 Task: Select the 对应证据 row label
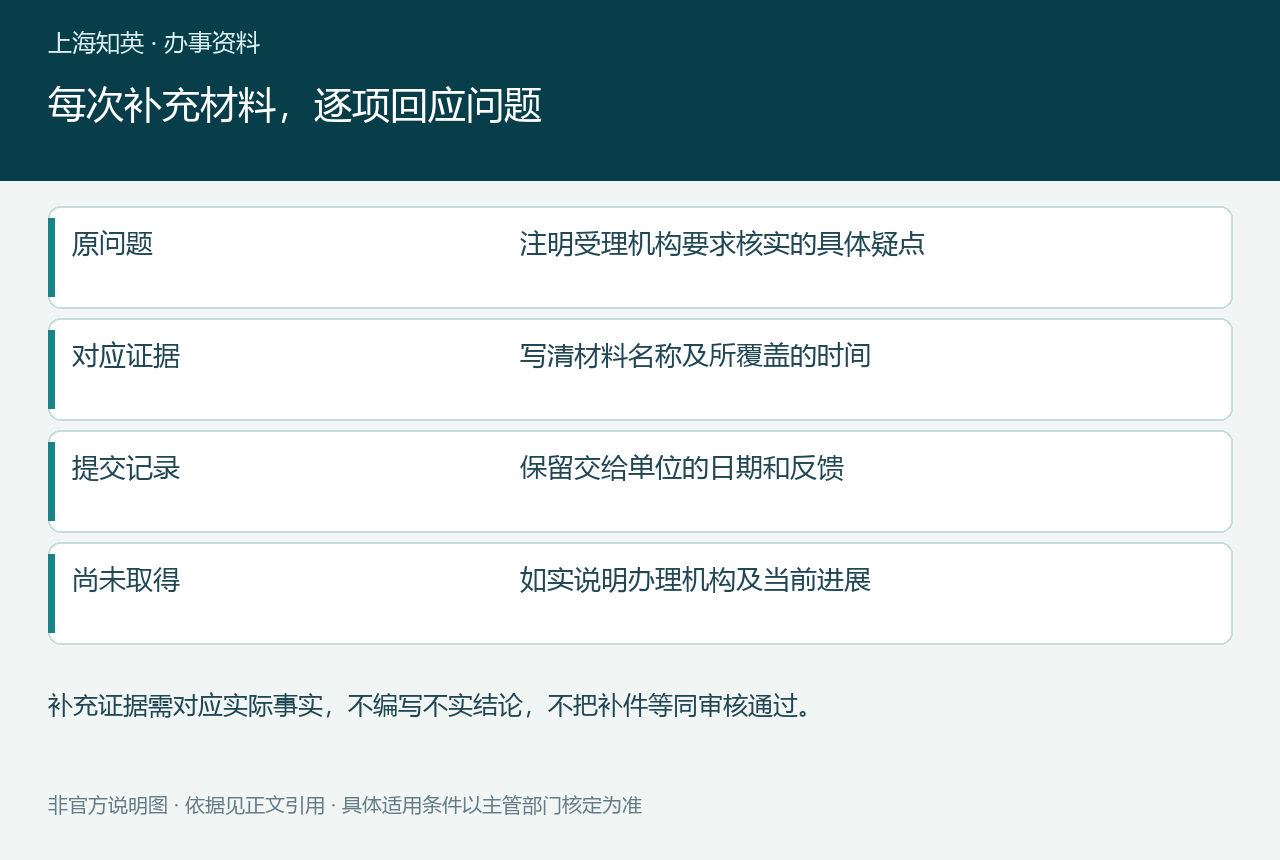126,356
